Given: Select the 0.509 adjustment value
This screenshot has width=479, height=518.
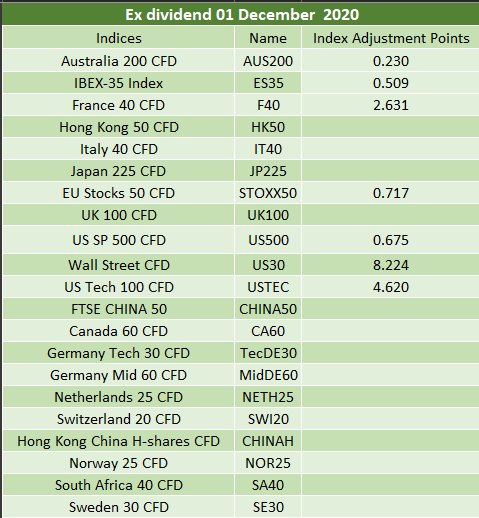Looking at the screenshot, I should 391,83.
